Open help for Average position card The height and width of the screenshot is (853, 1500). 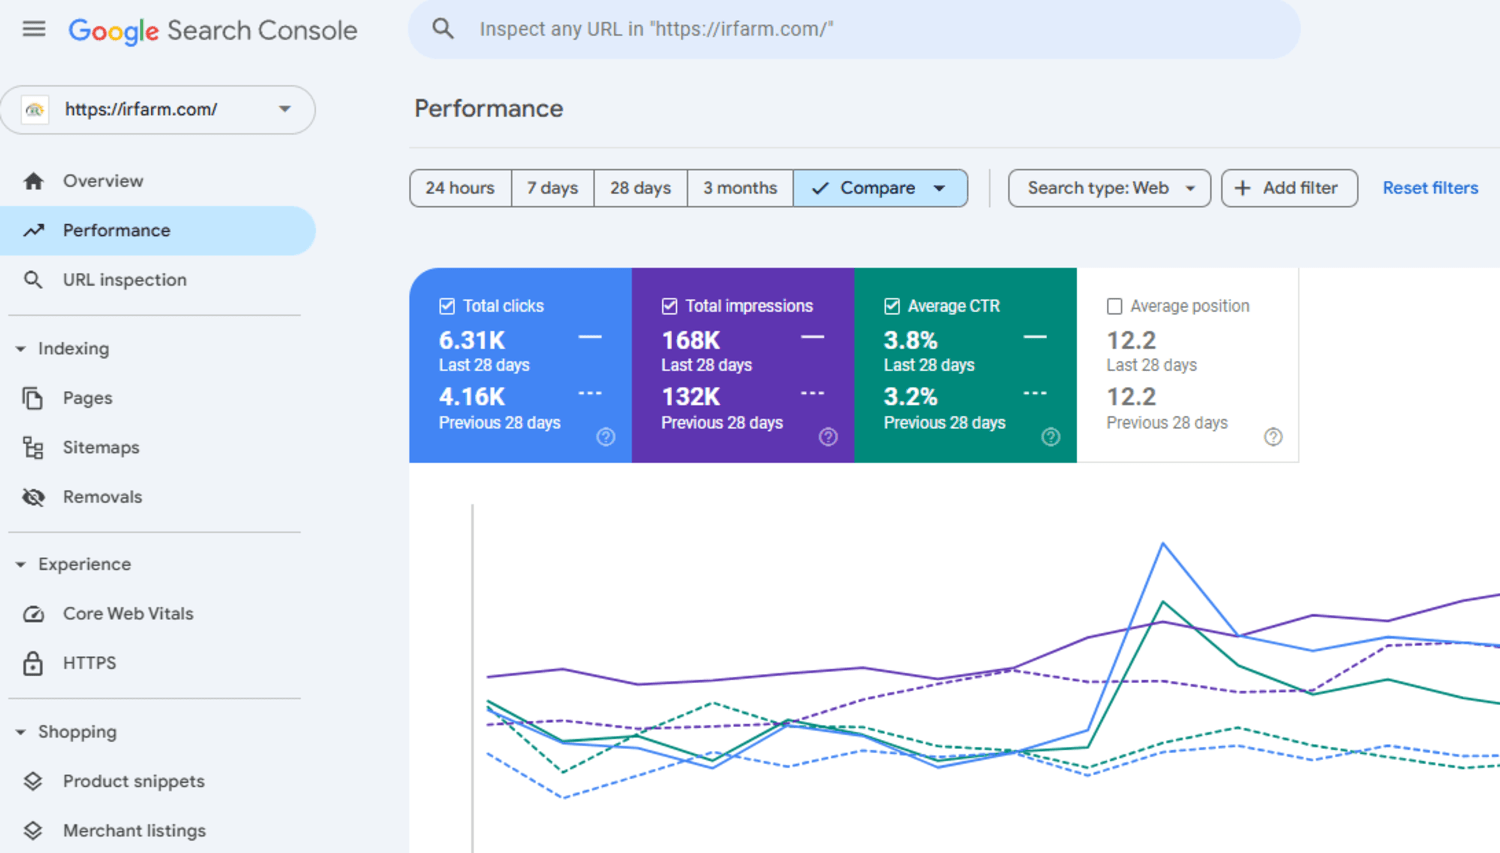tap(1273, 437)
